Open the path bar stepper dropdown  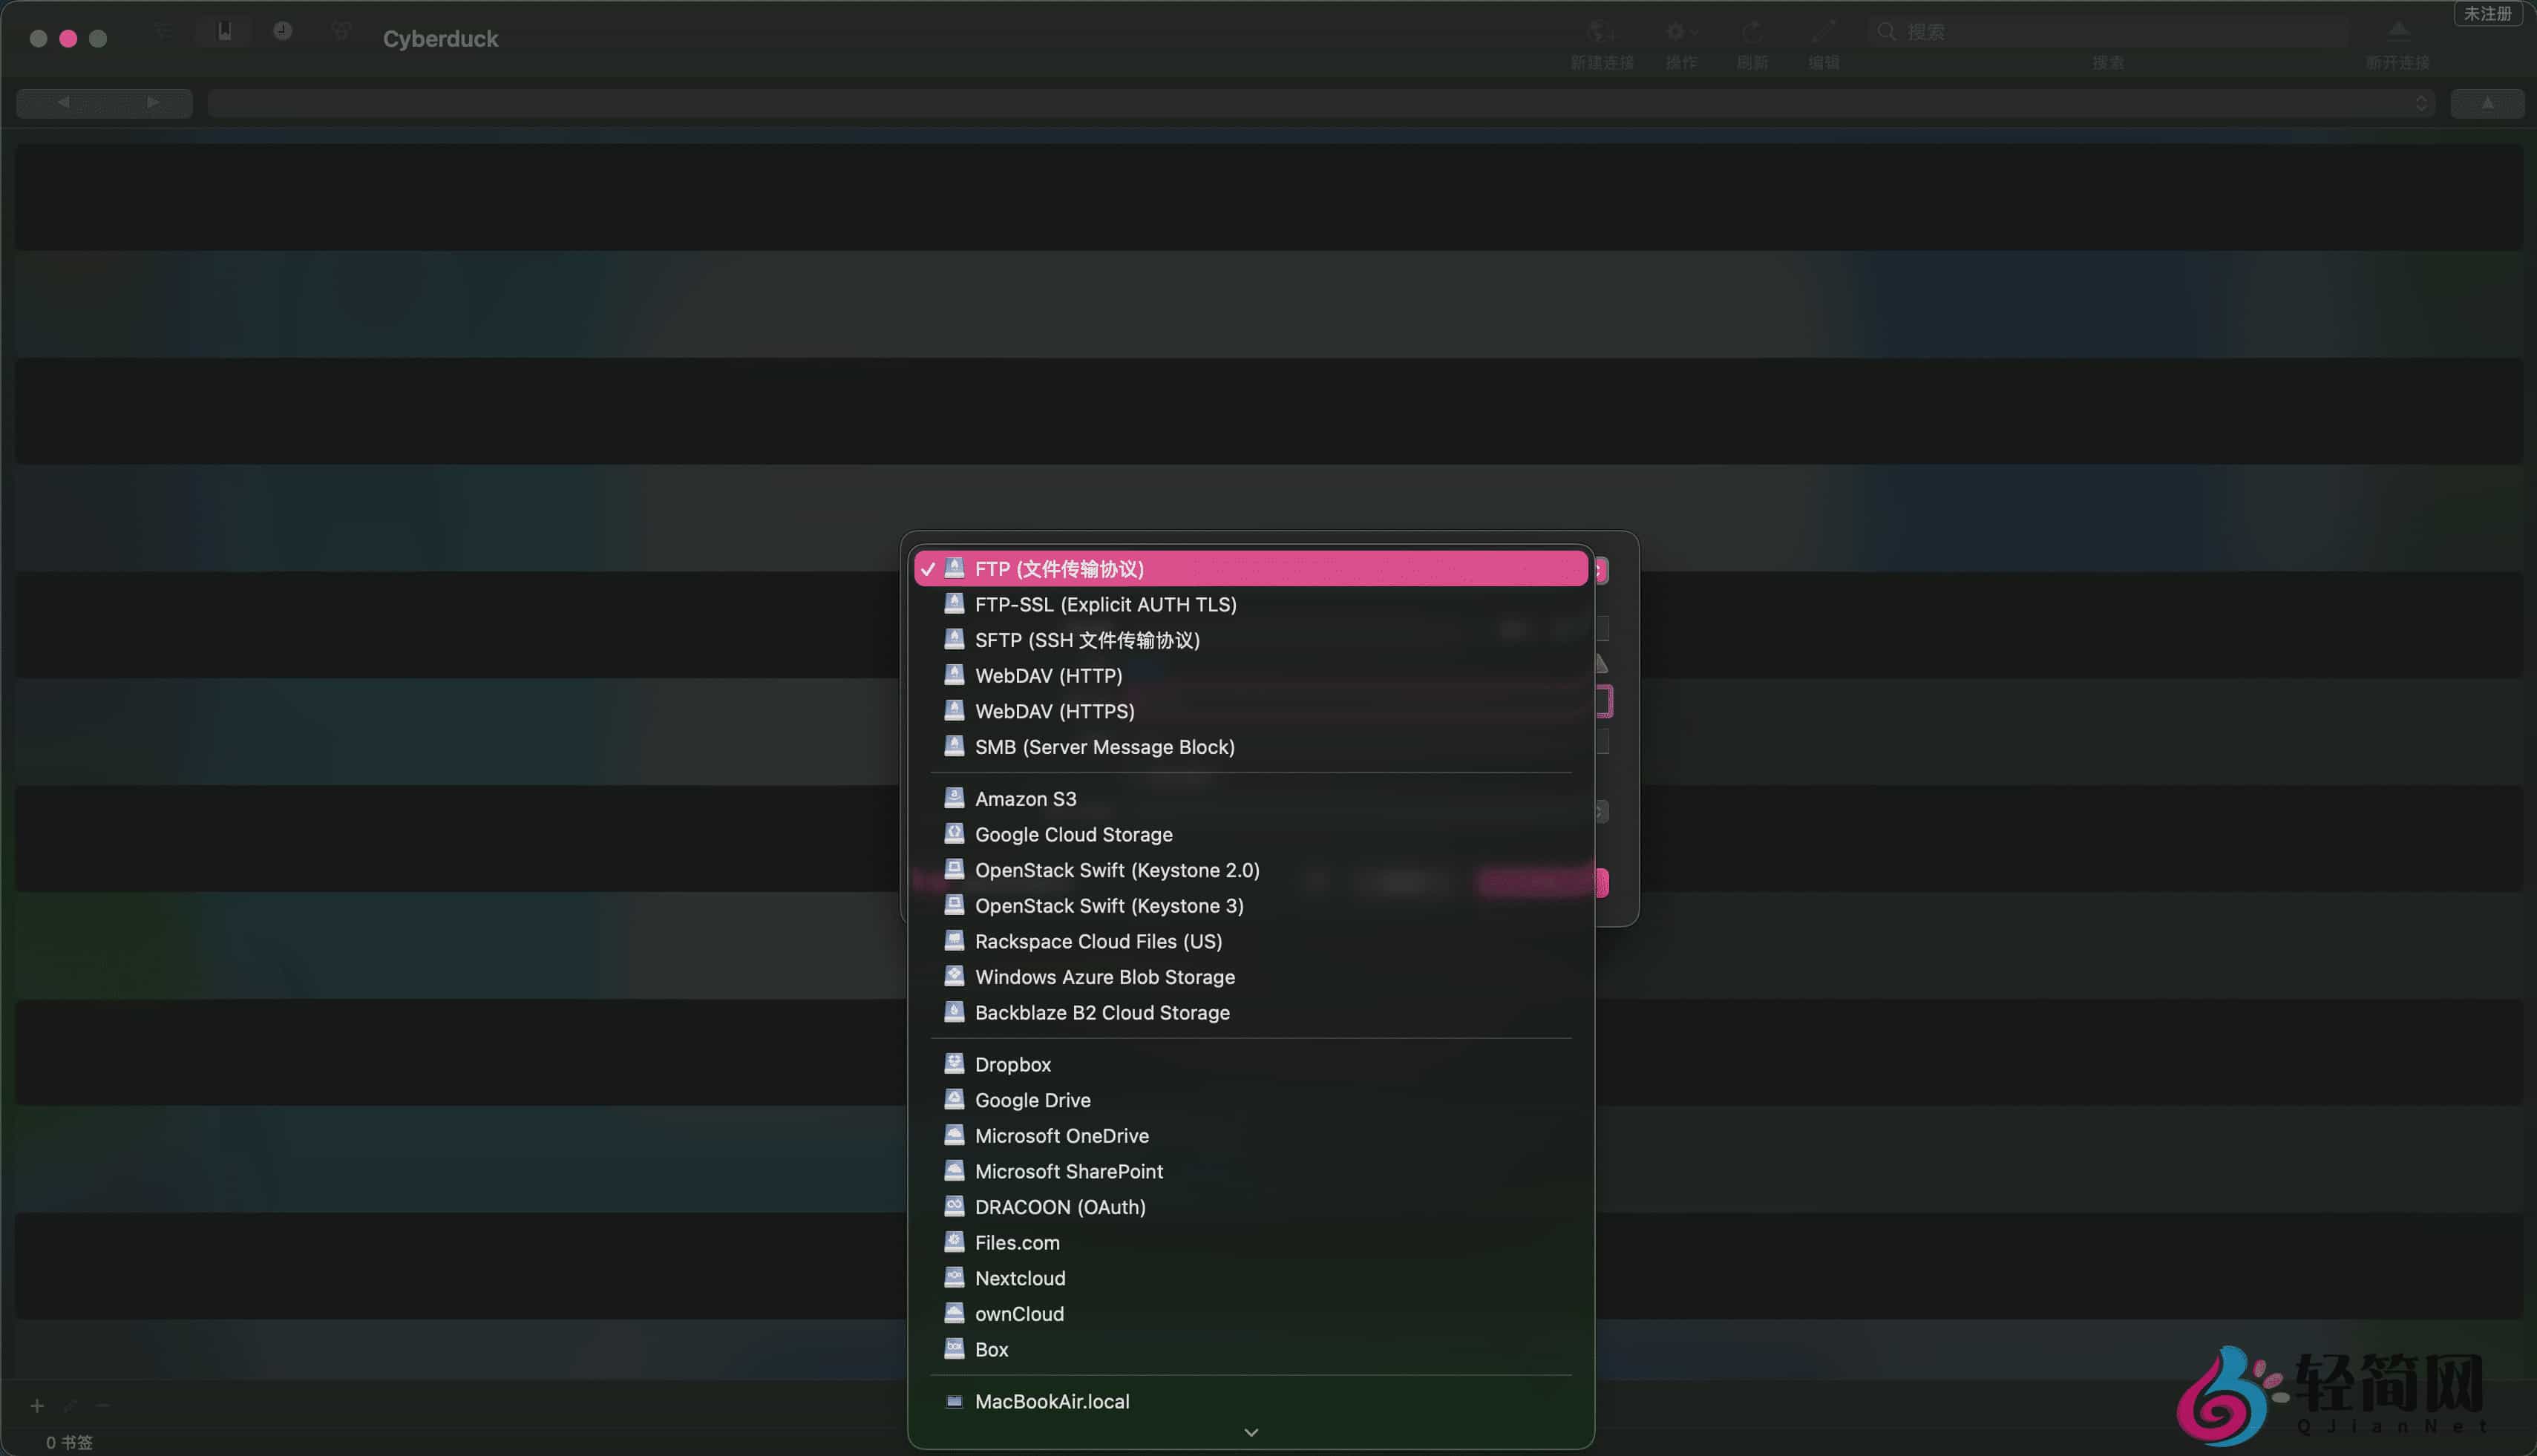tap(2421, 102)
